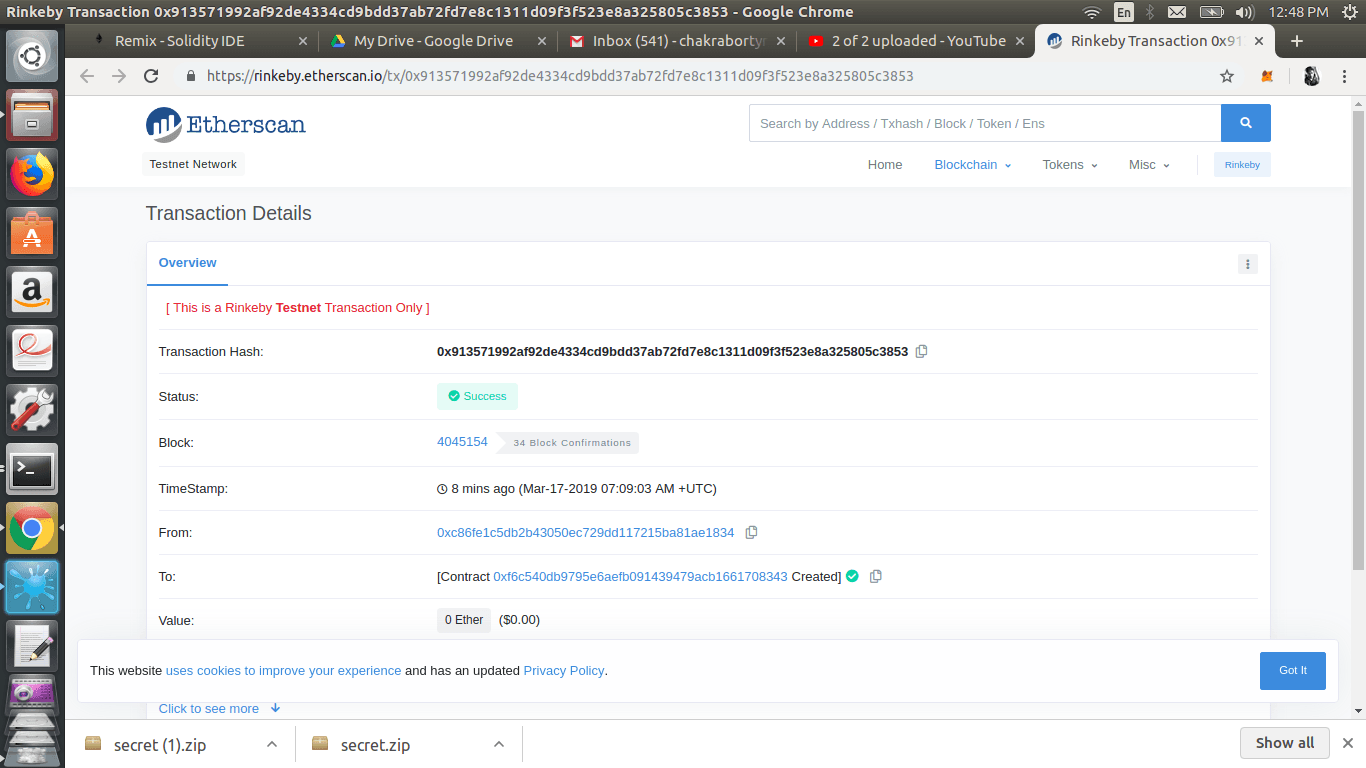Open the Chrome profile avatar
The image size is (1366, 768).
(x=1312, y=76)
